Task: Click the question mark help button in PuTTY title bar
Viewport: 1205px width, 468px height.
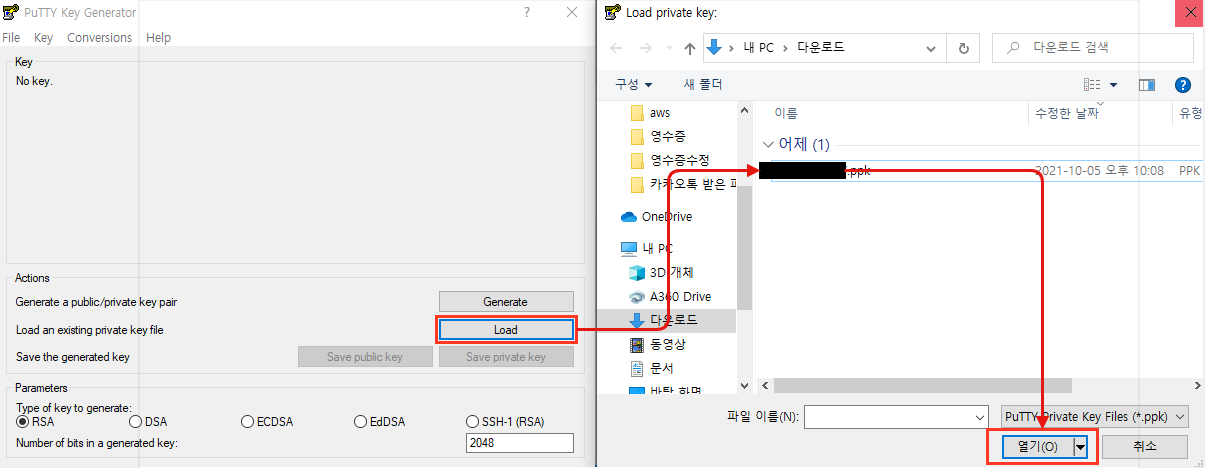Action: [x=526, y=13]
